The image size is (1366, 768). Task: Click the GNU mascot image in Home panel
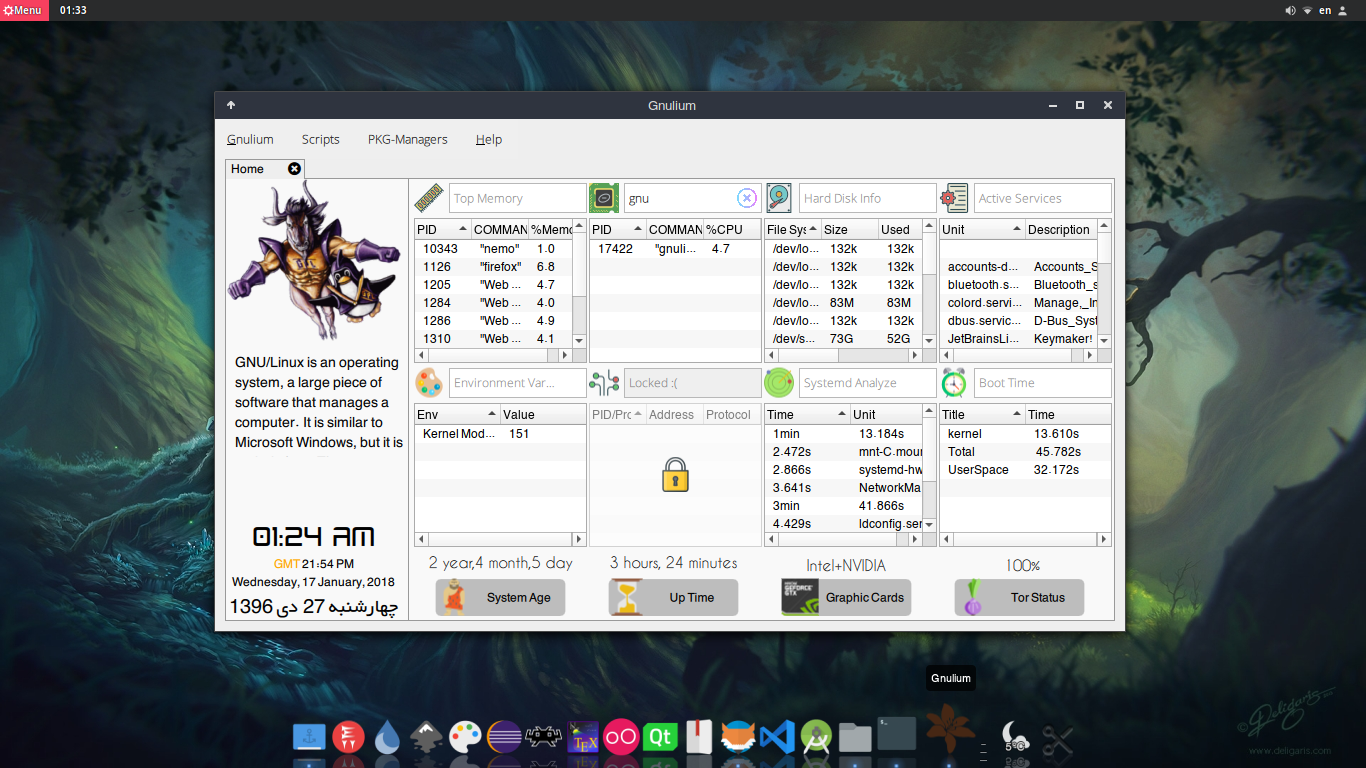click(315, 260)
